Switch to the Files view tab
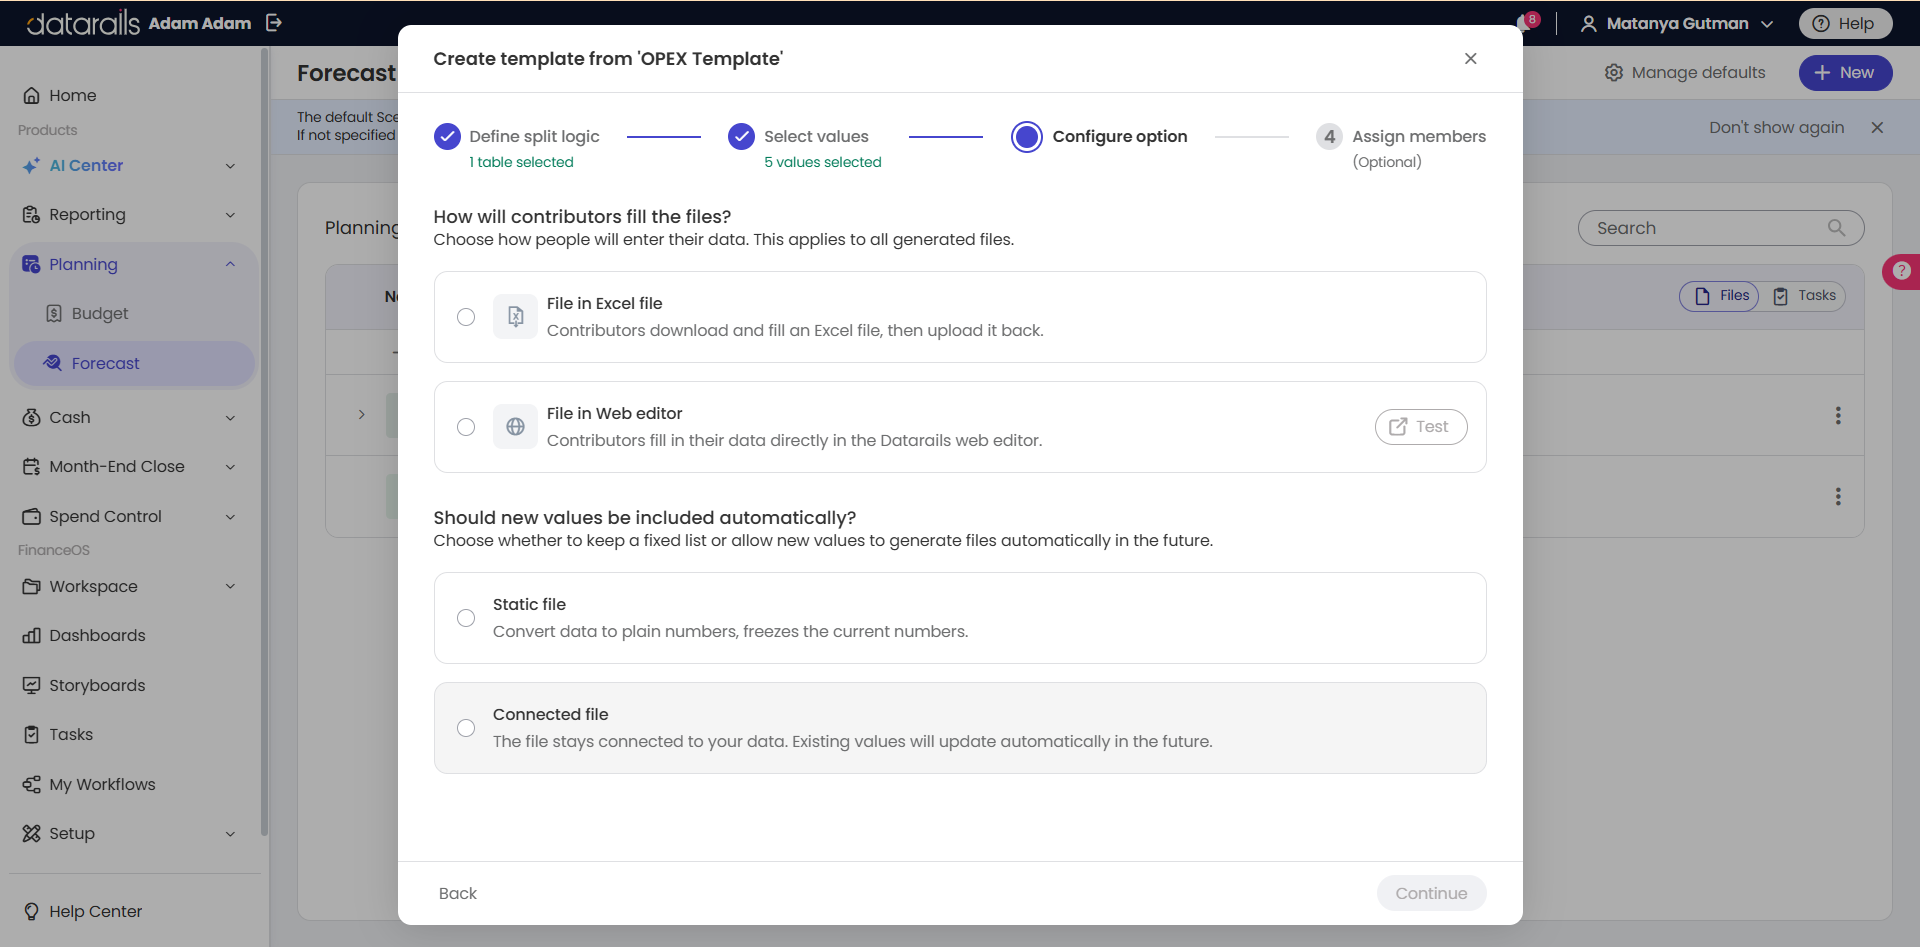The image size is (1920, 947). point(1719,296)
